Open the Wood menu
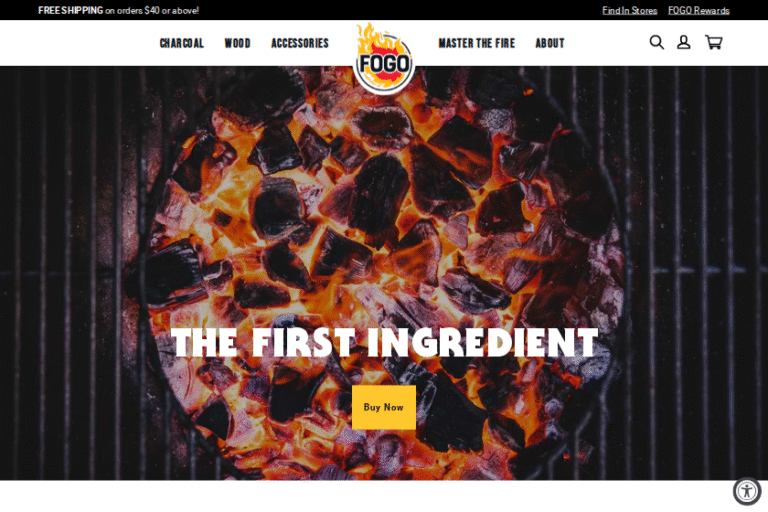The height and width of the screenshot is (512, 768). pyautogui.click(x=238, y=43)
